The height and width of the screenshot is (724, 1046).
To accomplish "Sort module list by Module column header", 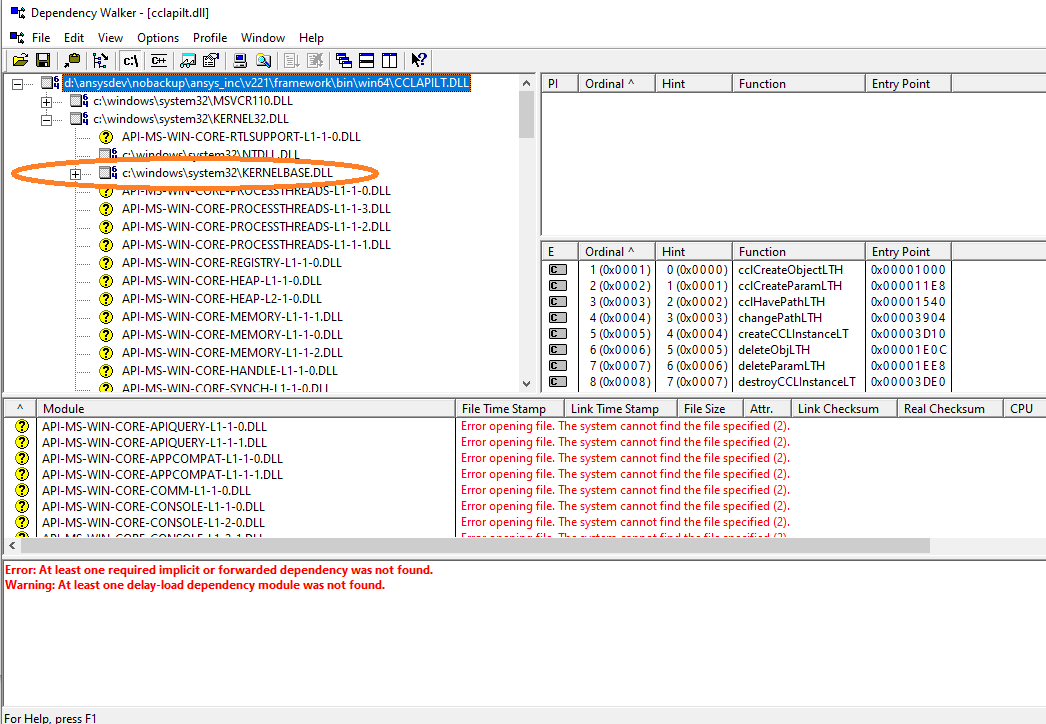I will (x=245, y=408).
